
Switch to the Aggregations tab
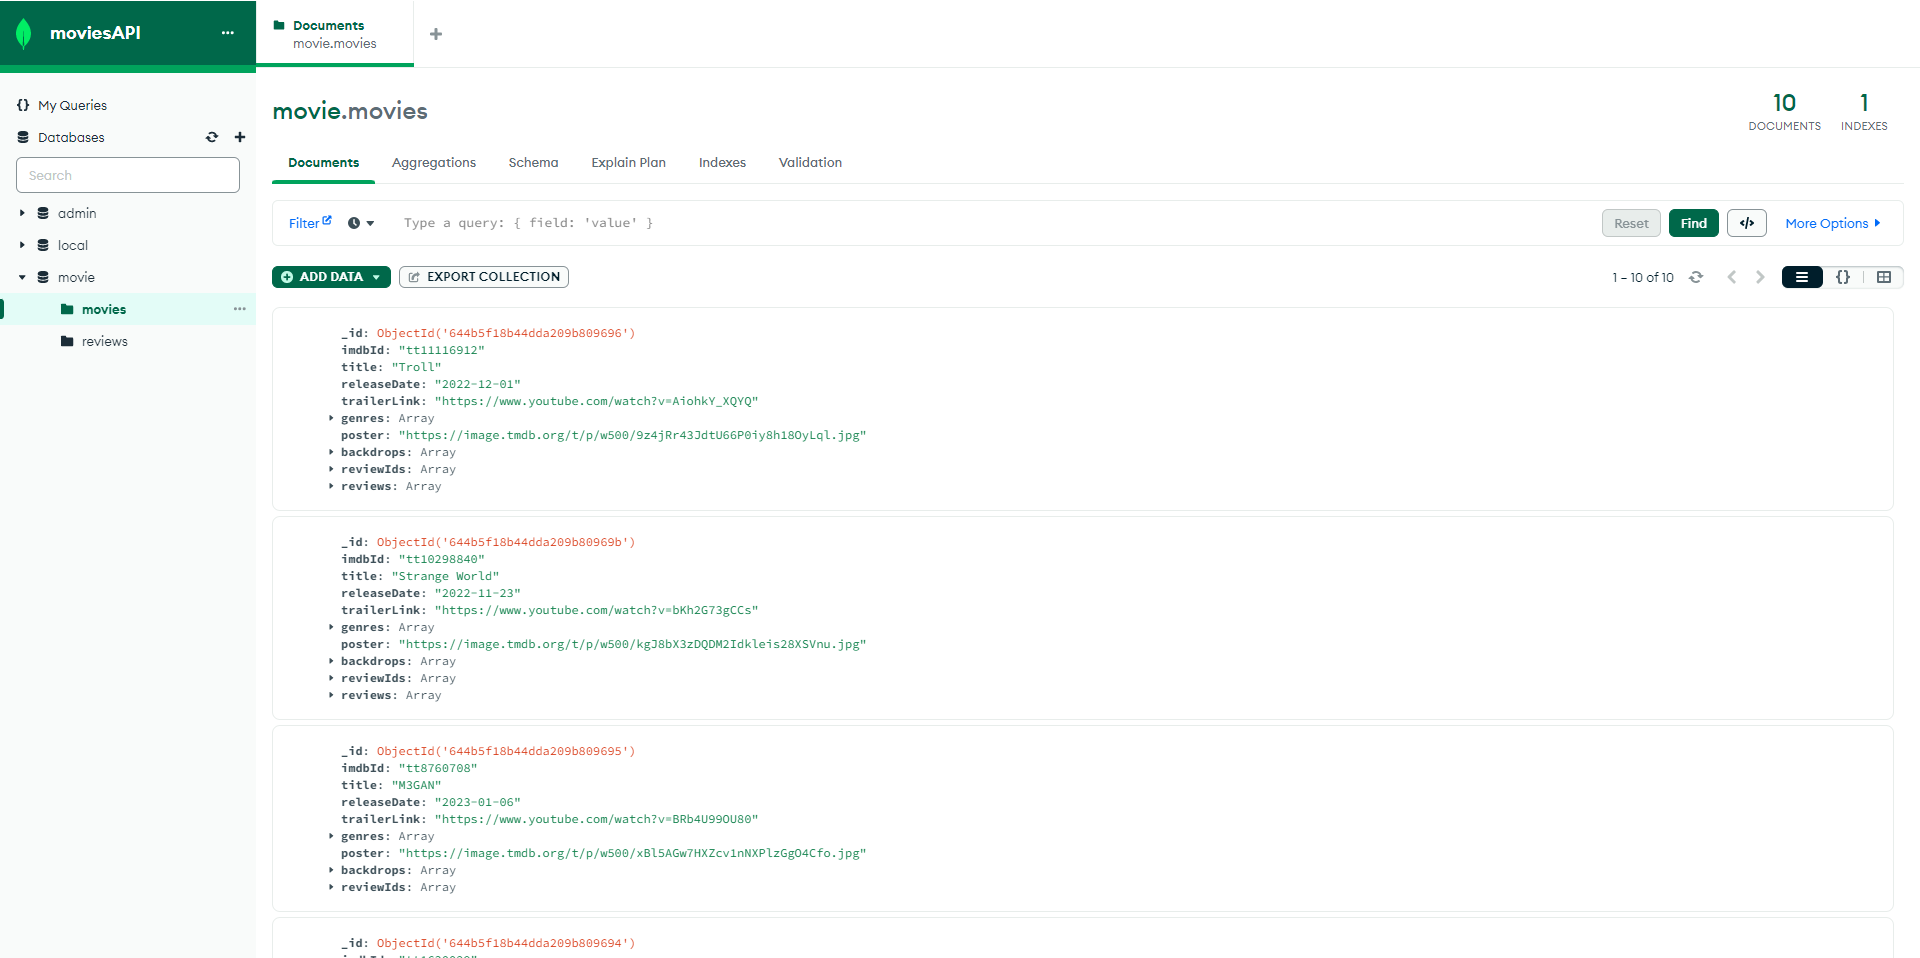click(x=434, y=162)
